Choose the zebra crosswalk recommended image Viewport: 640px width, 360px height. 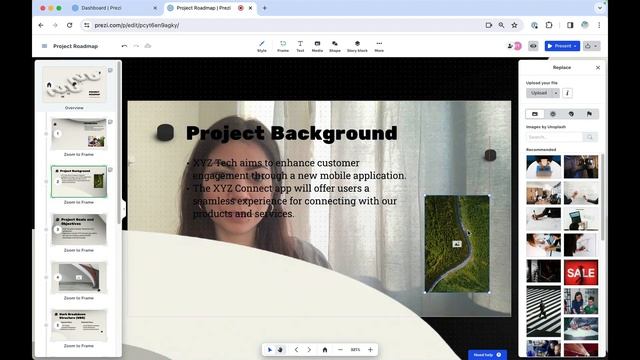[x=543, y=311]
